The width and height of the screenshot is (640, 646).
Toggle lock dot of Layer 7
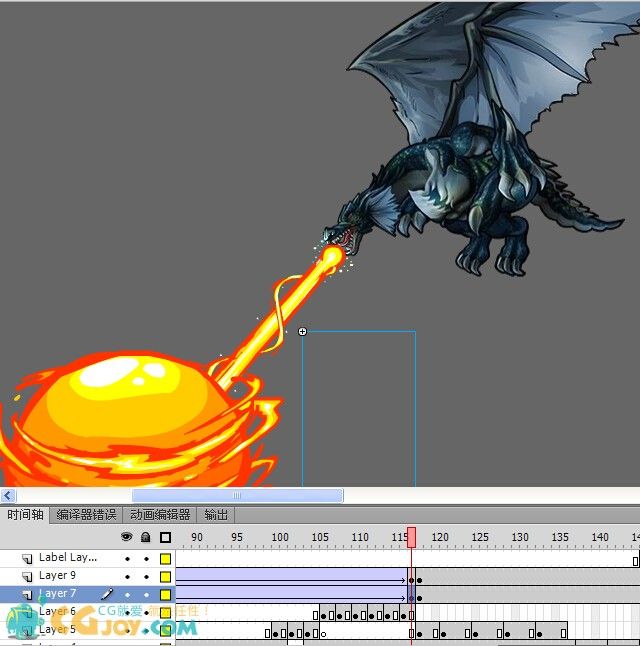click(146, 595)
